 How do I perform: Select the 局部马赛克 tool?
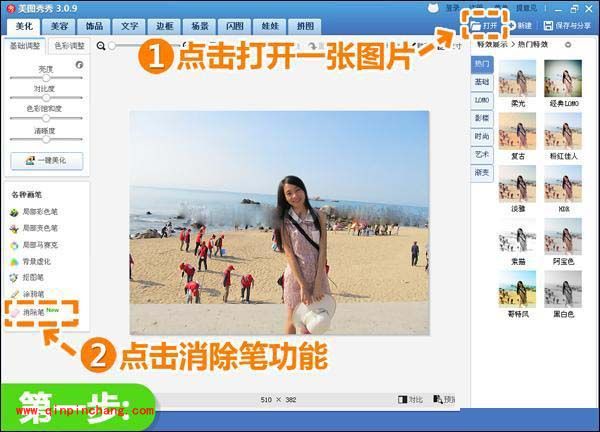pos(34,245)
